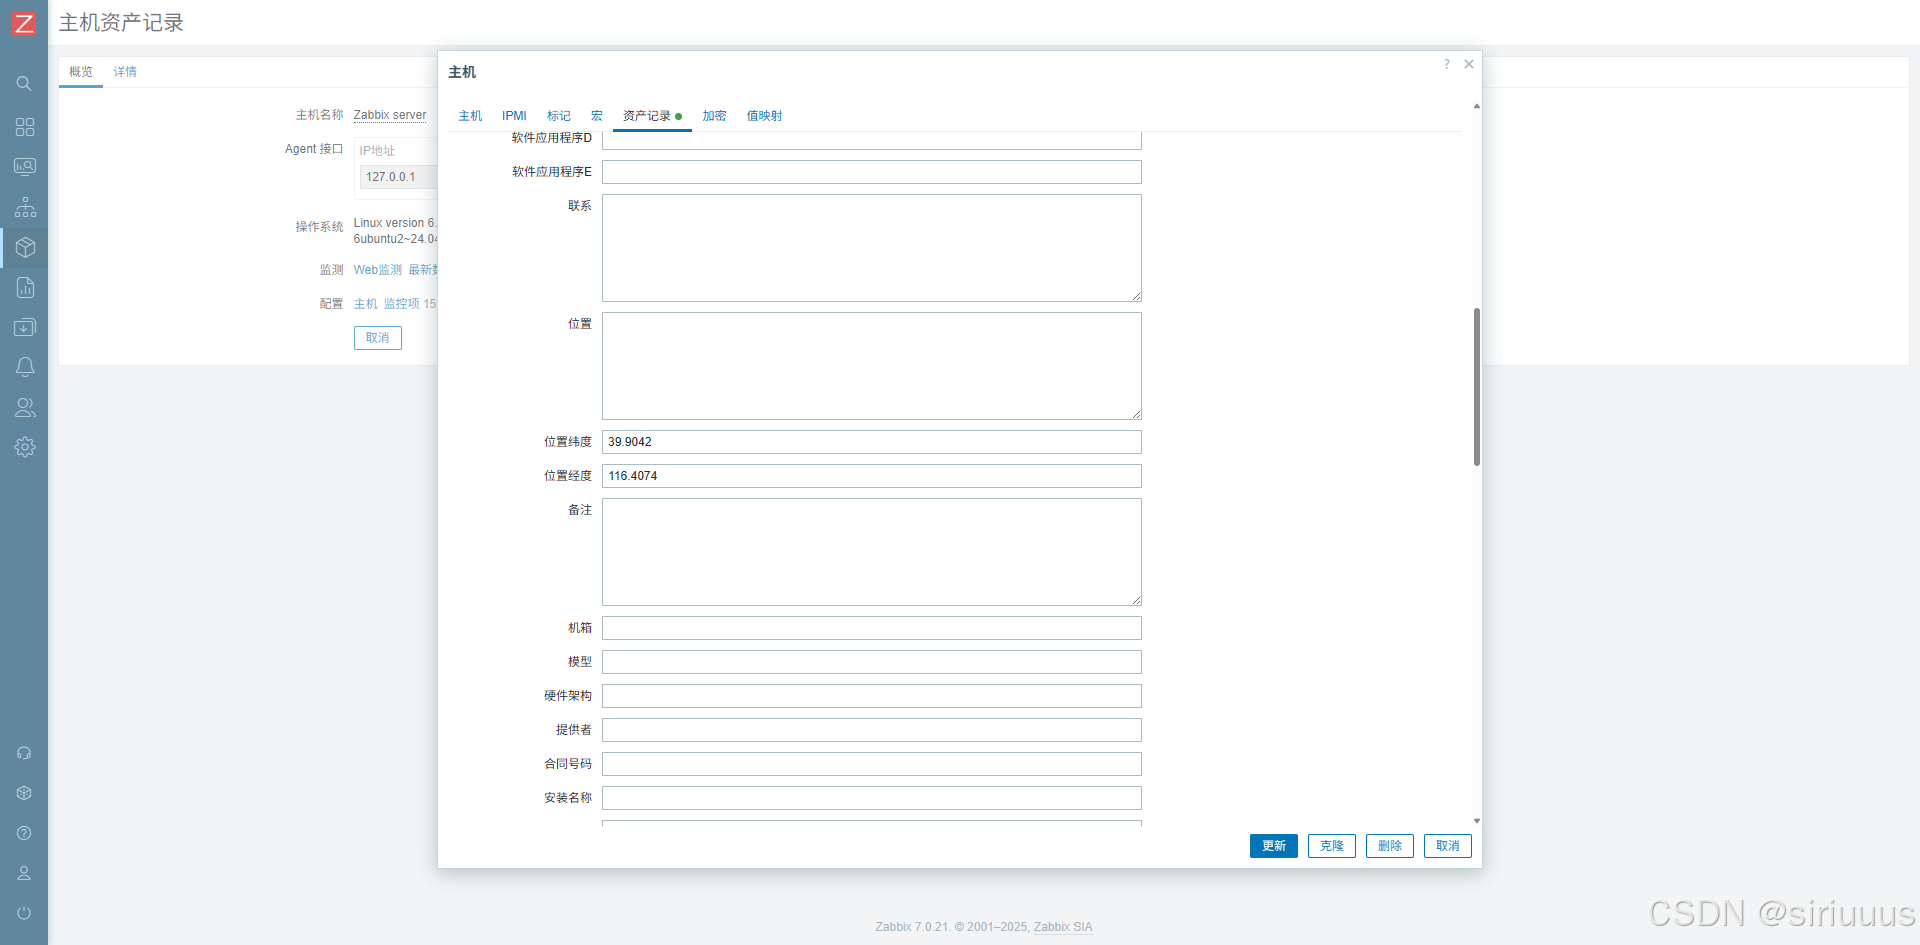Click the Sign out power icon
This screenshot has height=945, width=1920.
coord(24,913)
